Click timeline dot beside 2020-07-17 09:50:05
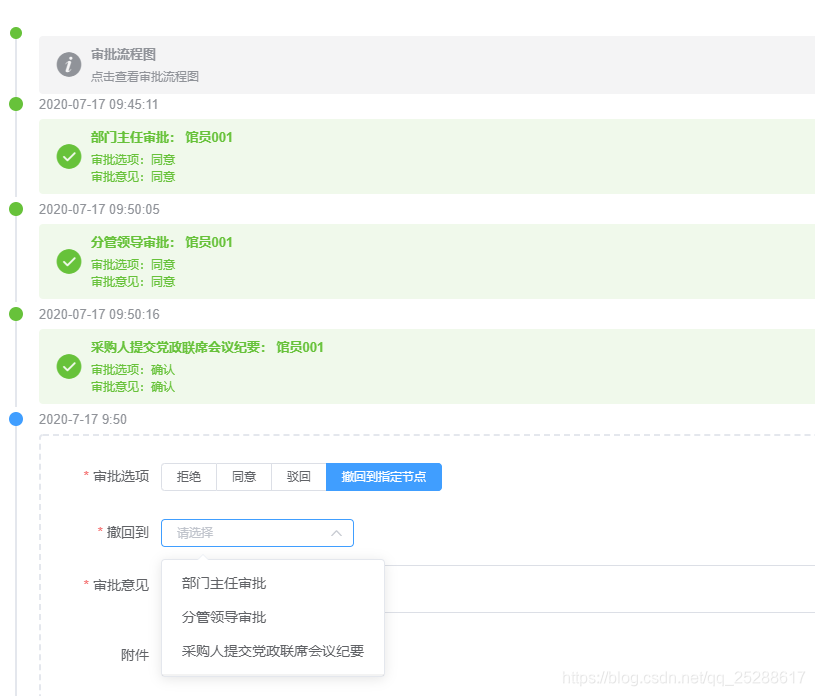 (16, 209)
